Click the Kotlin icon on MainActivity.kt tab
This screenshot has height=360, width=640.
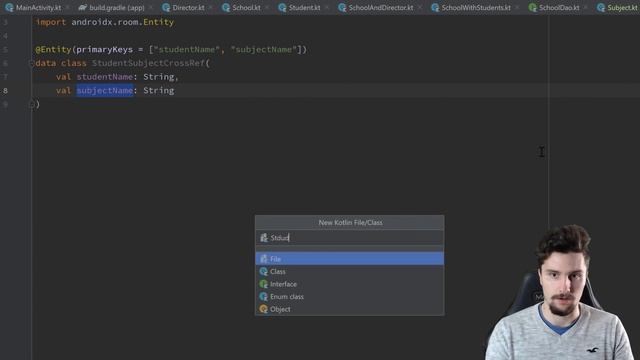click(x=9, y=7)
